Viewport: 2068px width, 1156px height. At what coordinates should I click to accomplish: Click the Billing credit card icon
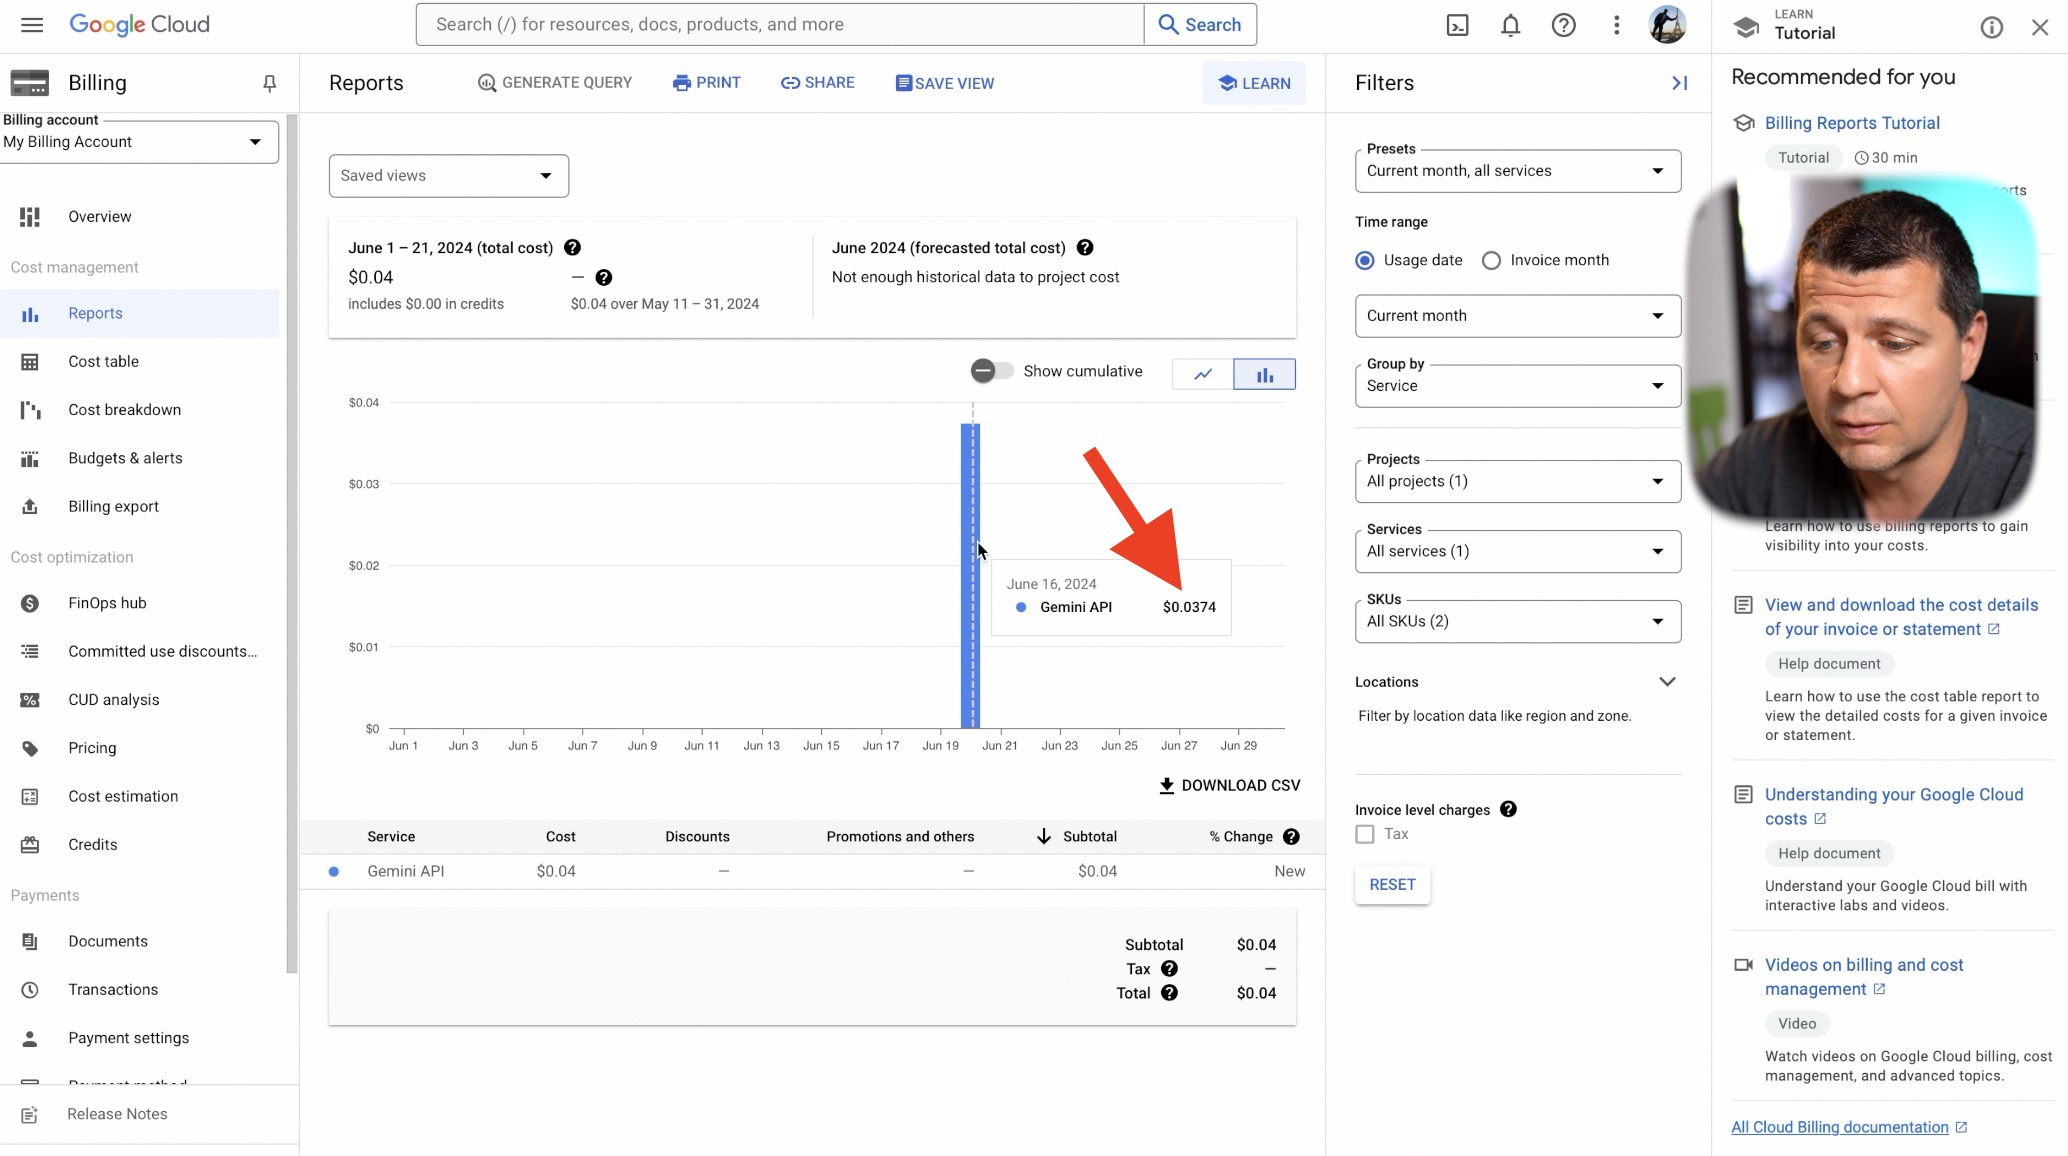point(29,83)
